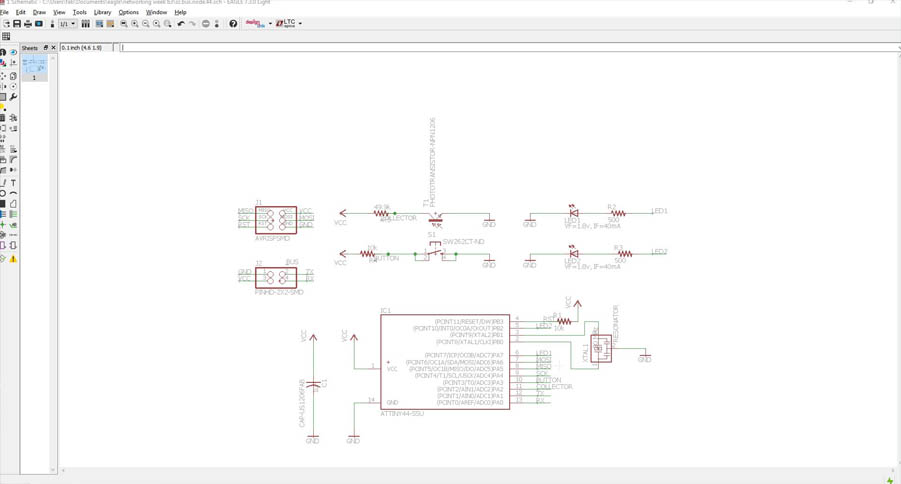
Task: Select sheet 1 thumbnail
Action: click(x=34, y=69)
